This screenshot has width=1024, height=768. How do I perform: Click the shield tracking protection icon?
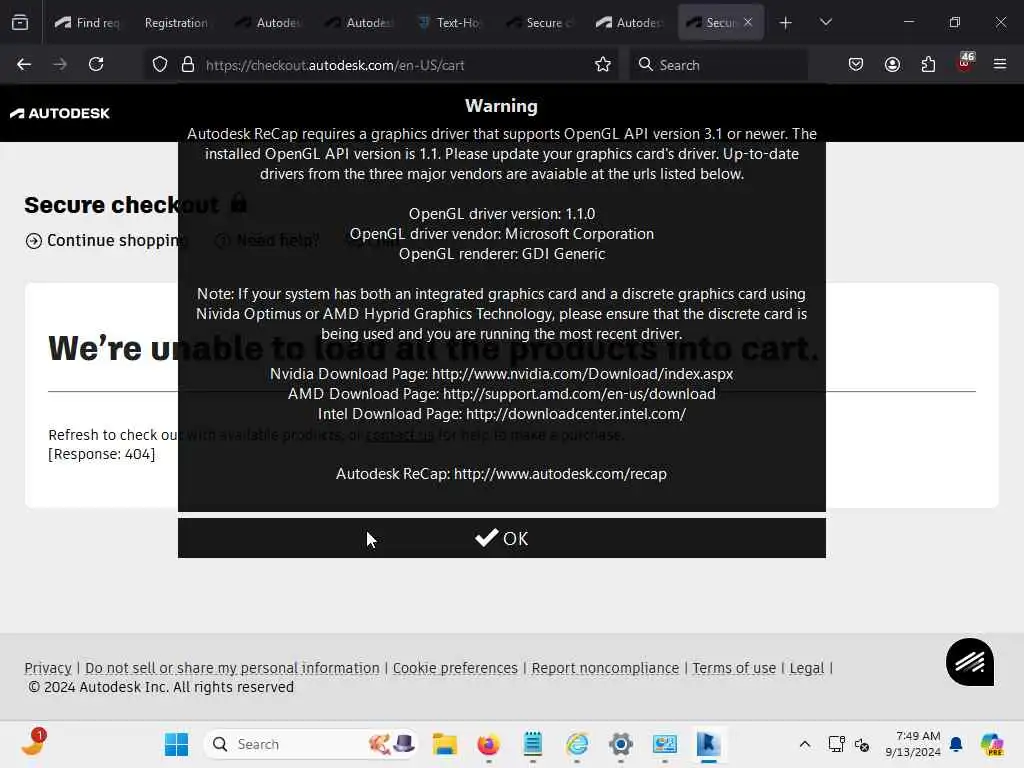click(160, 65)
